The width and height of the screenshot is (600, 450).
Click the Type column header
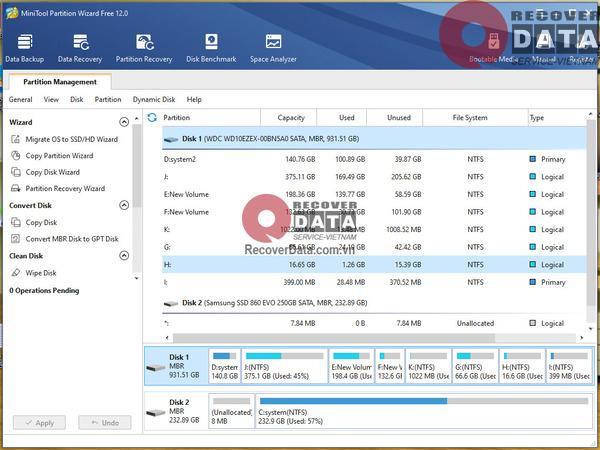[557, 117]
